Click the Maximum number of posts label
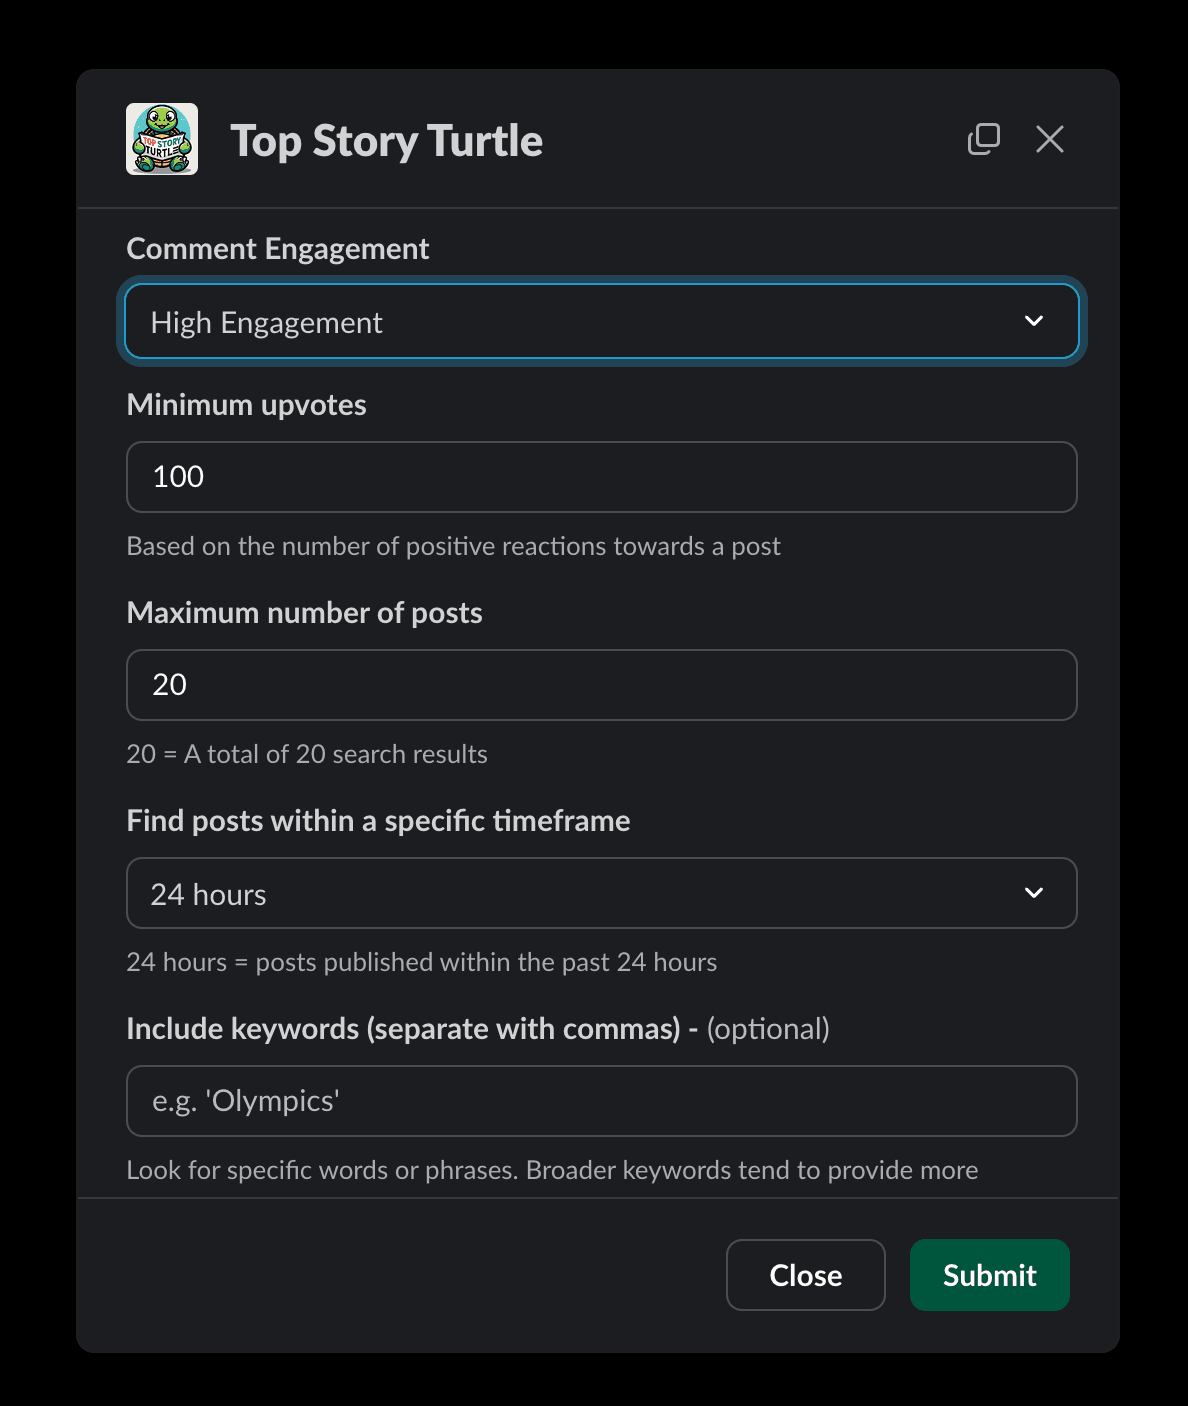 point(304,613)
